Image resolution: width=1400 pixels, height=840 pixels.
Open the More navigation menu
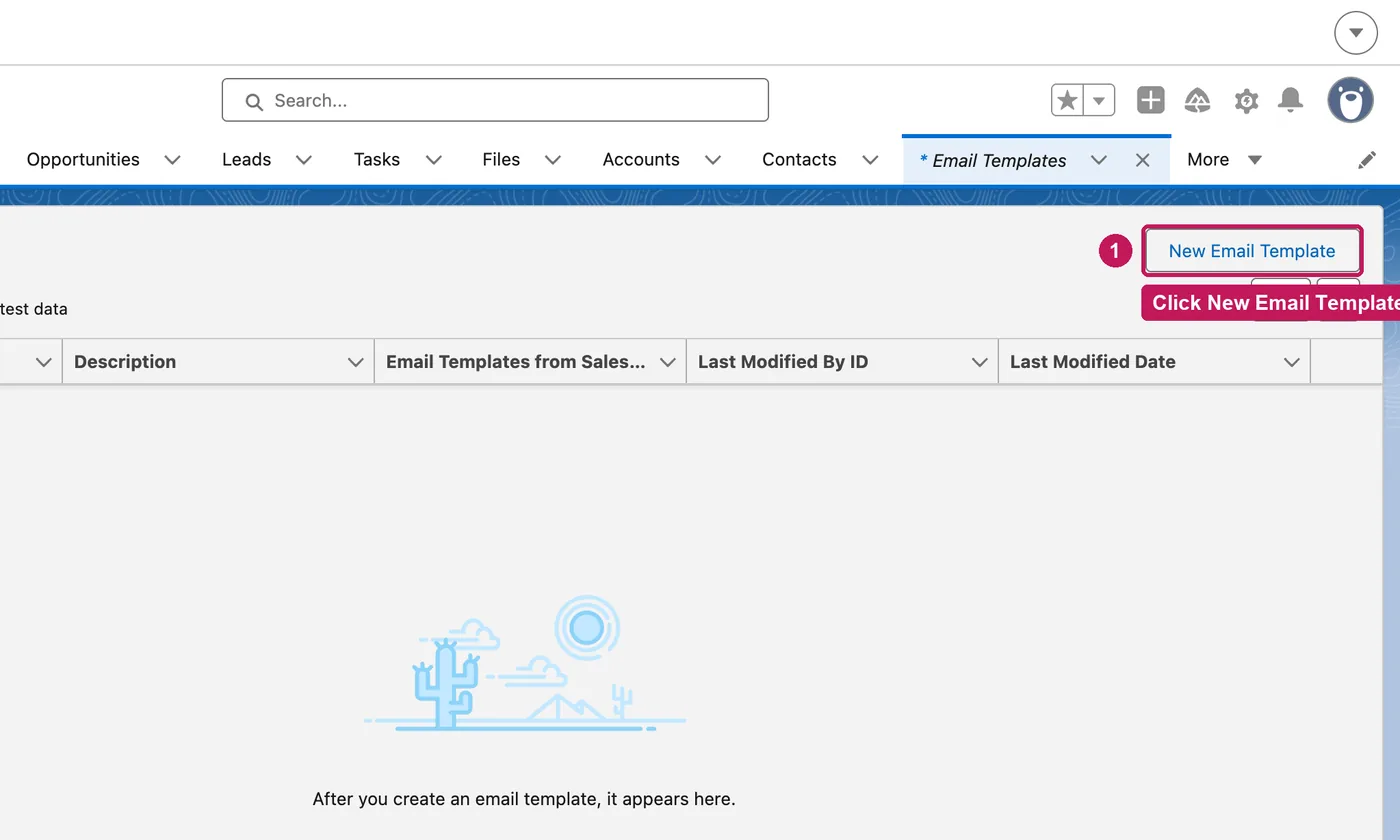[1225, 160]
